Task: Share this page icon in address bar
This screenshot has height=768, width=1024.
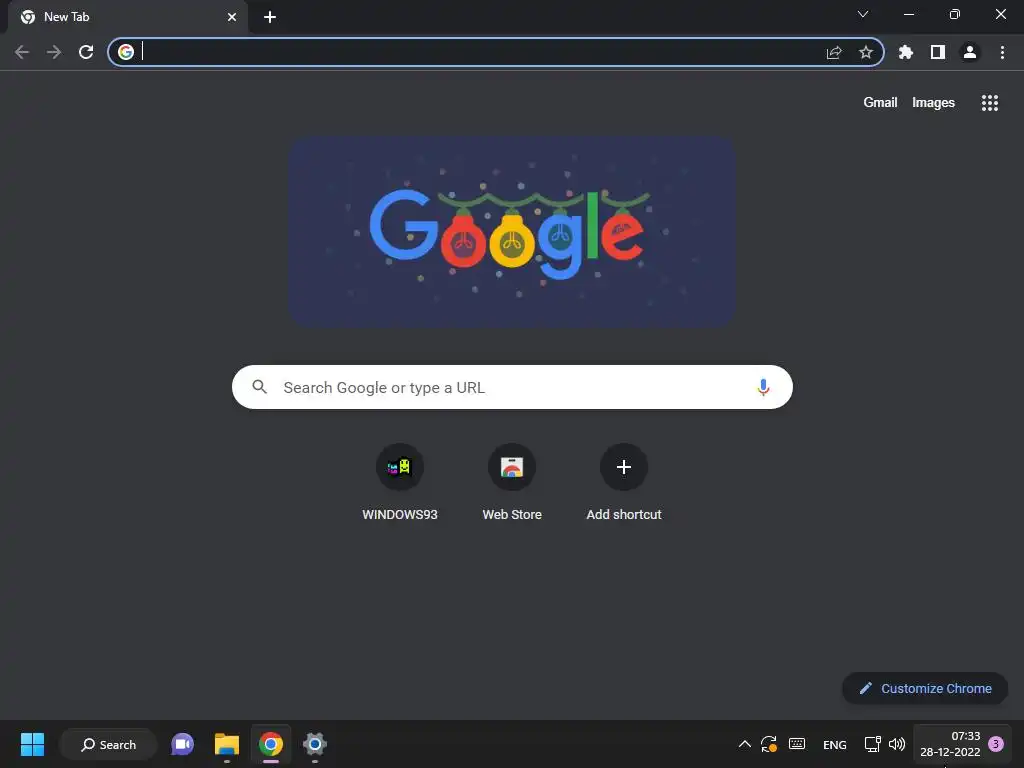Action: pos(834,52)
